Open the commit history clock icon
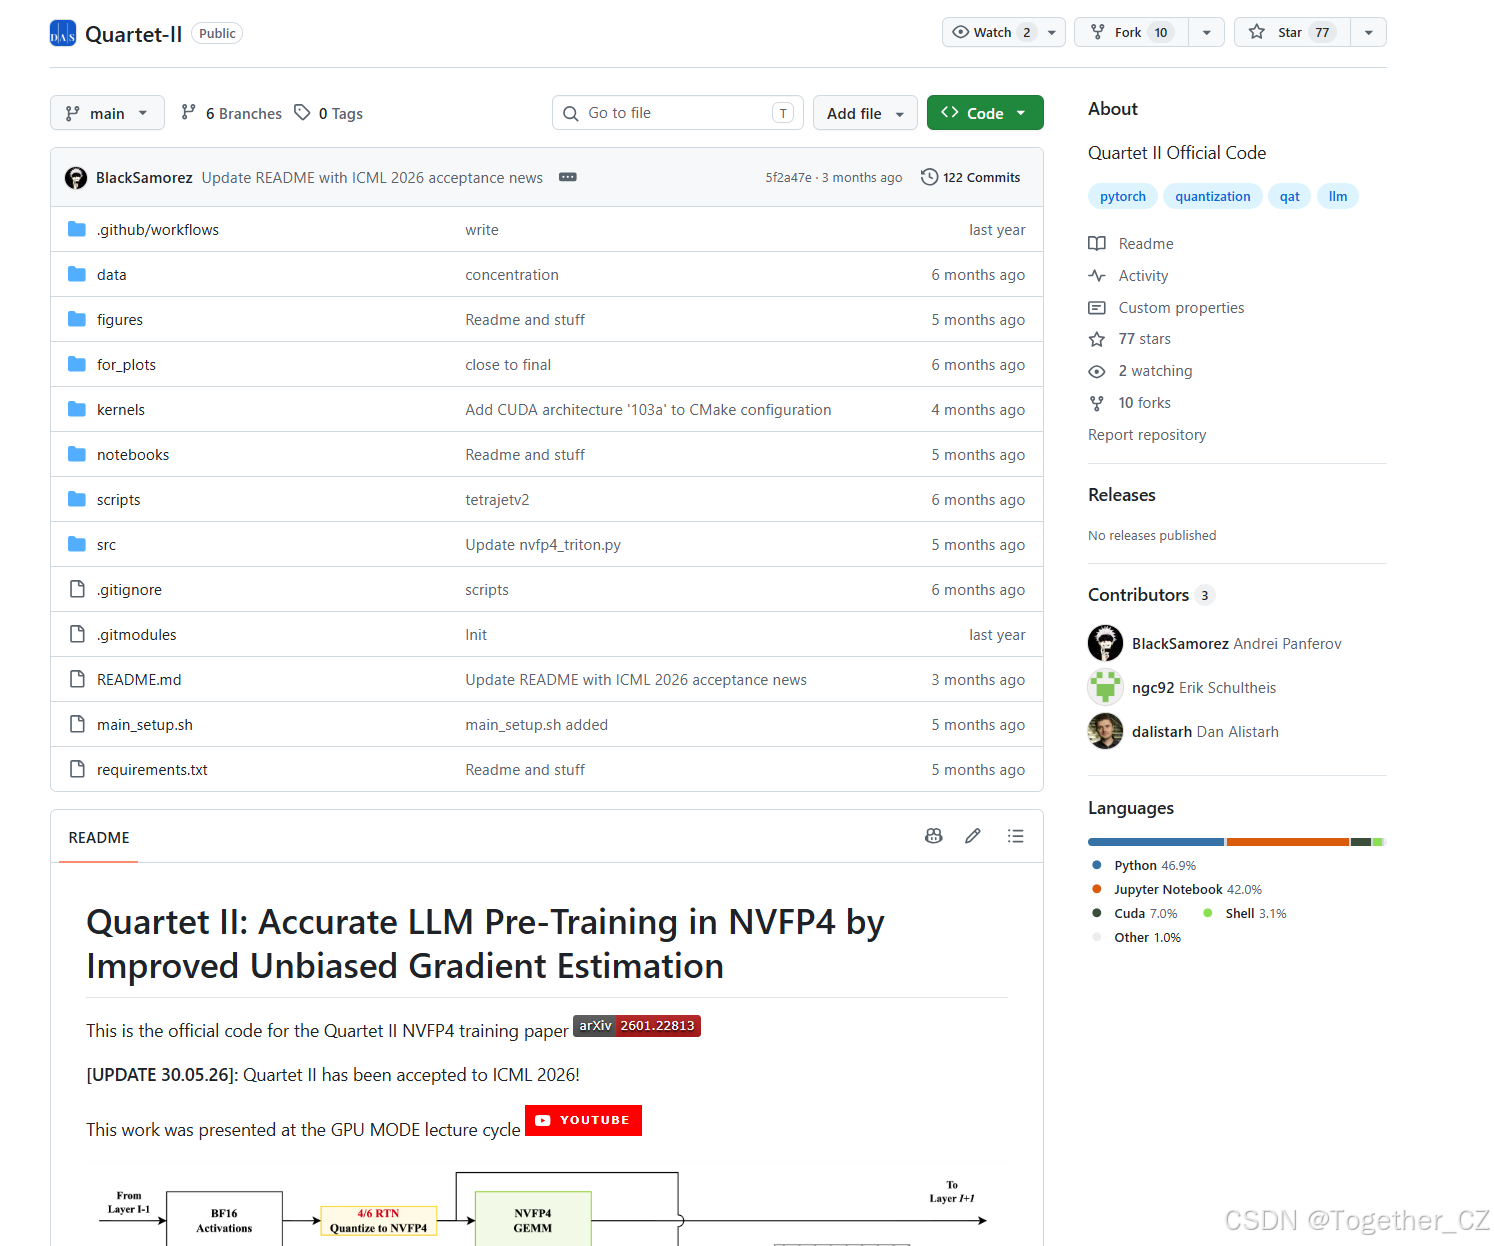The image size is (1494, 1246). (929, 177)
